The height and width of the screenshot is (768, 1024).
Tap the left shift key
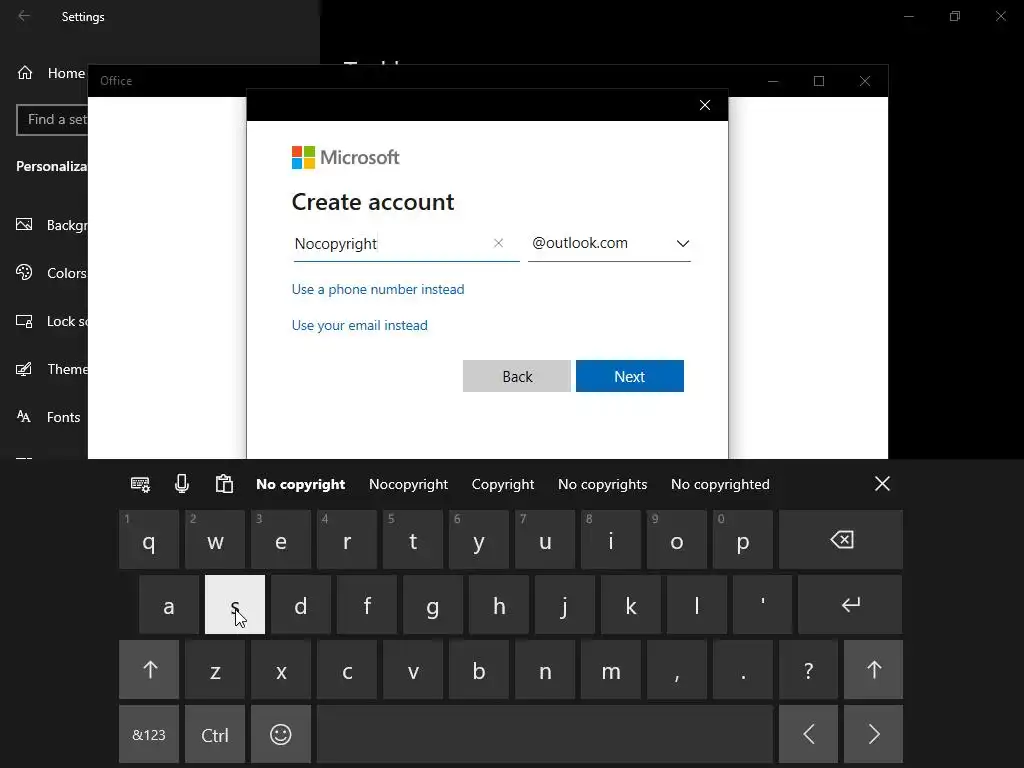tap(149, 669)
